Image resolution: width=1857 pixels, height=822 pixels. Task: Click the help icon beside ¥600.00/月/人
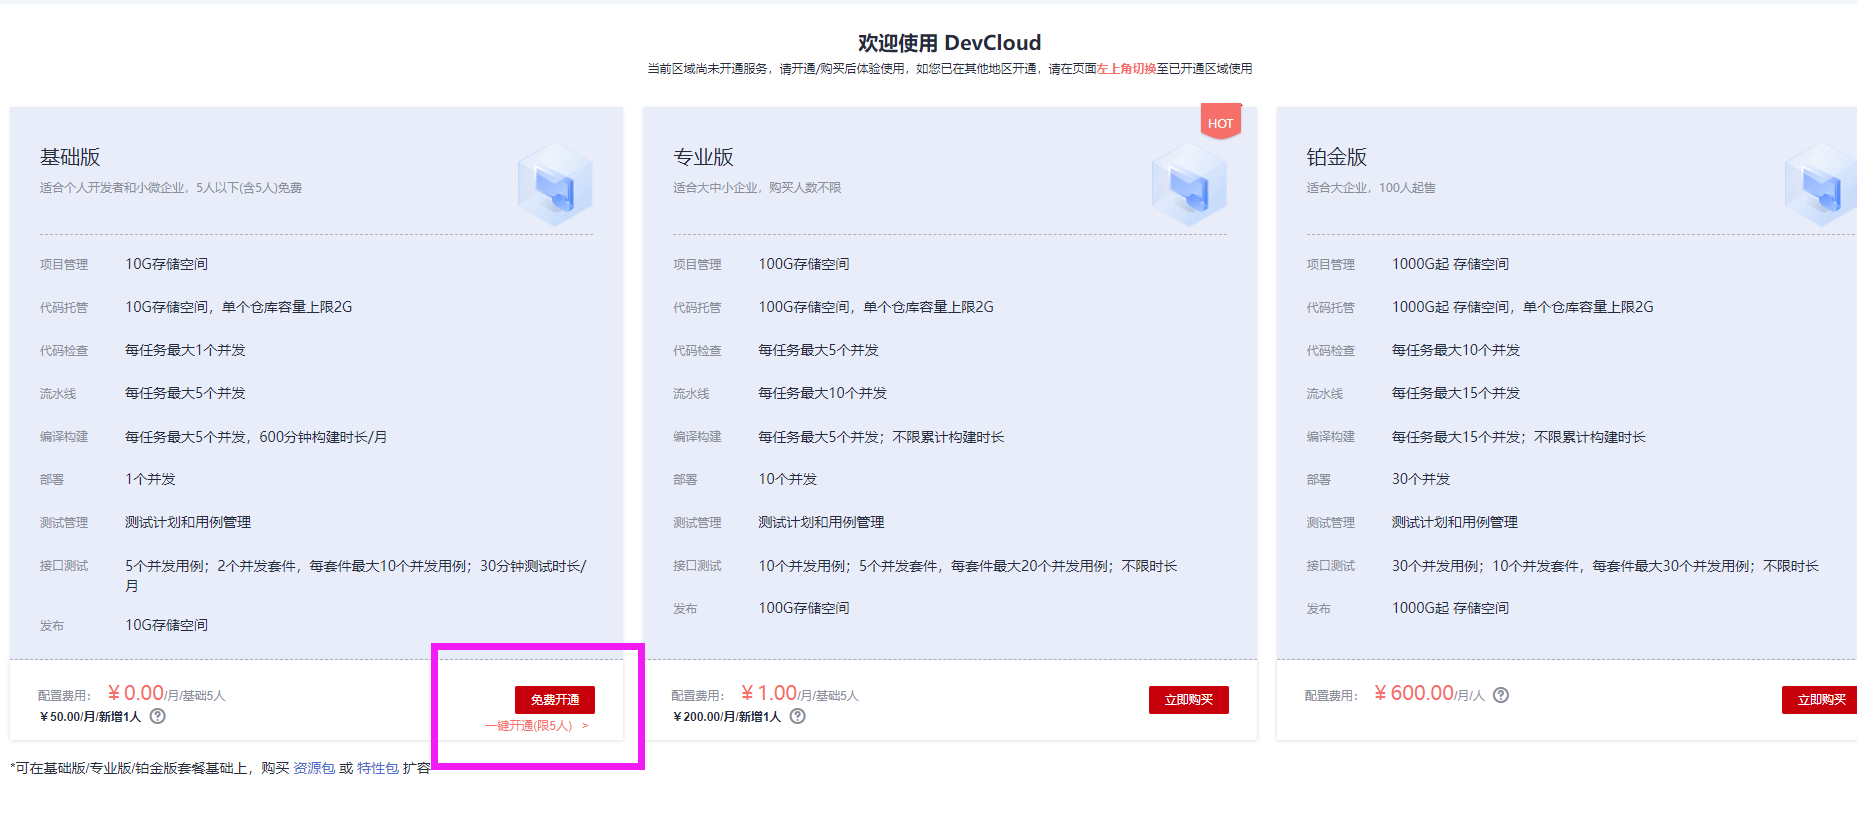coord(1501,695)
